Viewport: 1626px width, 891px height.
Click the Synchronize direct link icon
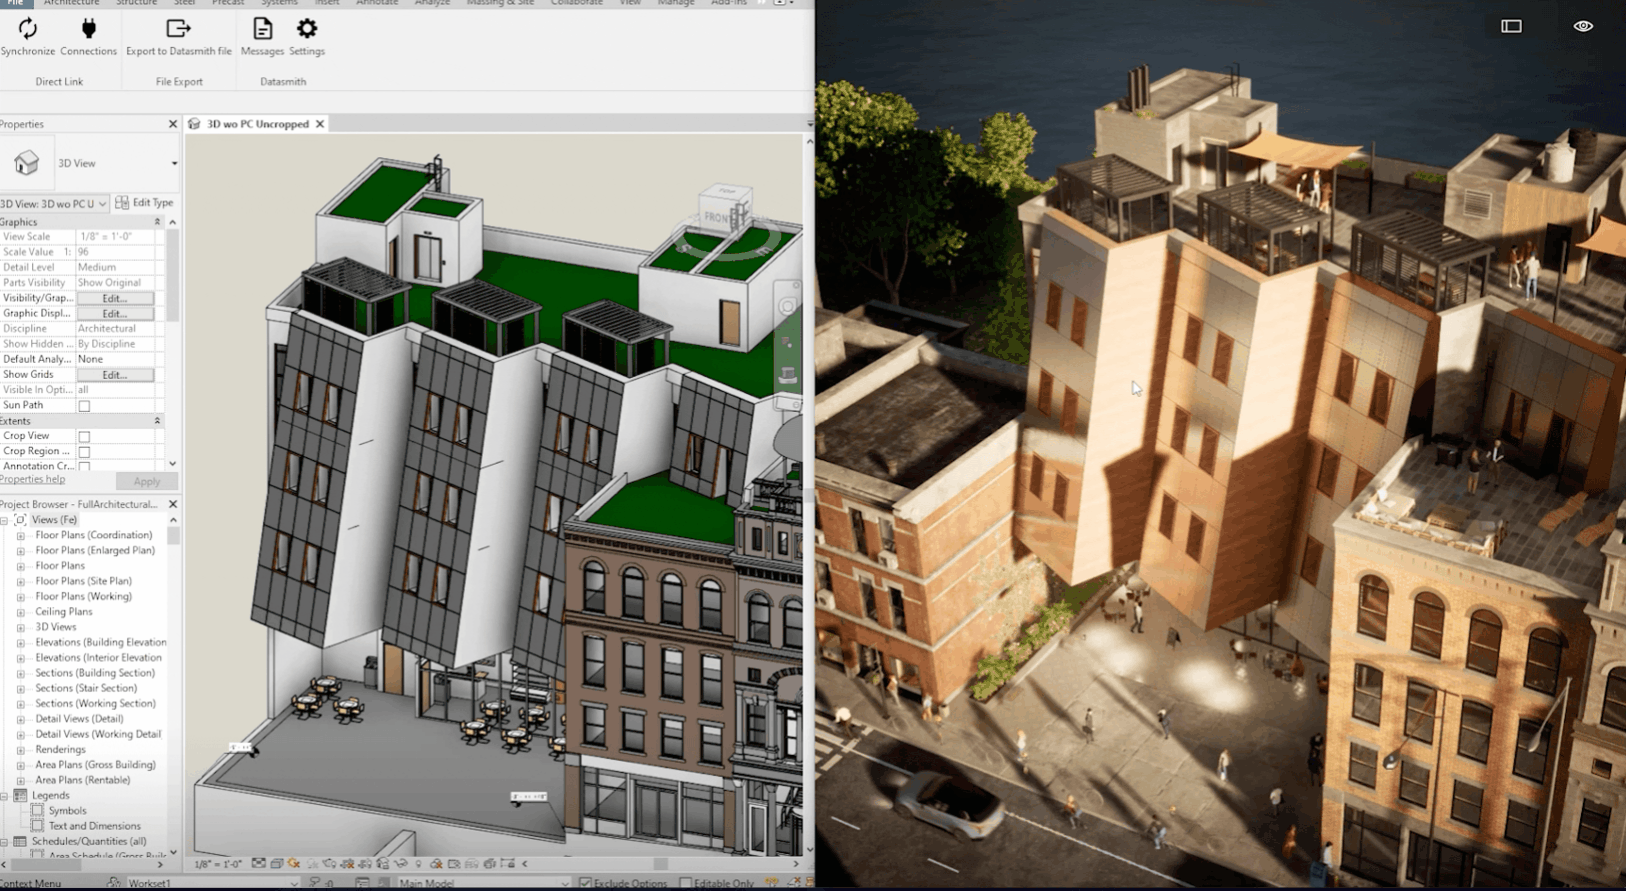point(28,30)
